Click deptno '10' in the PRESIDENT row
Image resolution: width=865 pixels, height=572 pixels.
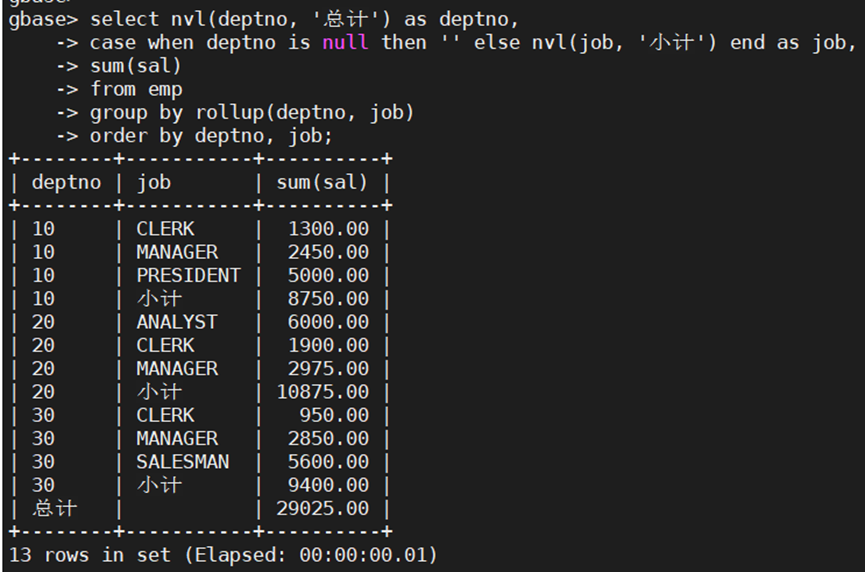43,275
